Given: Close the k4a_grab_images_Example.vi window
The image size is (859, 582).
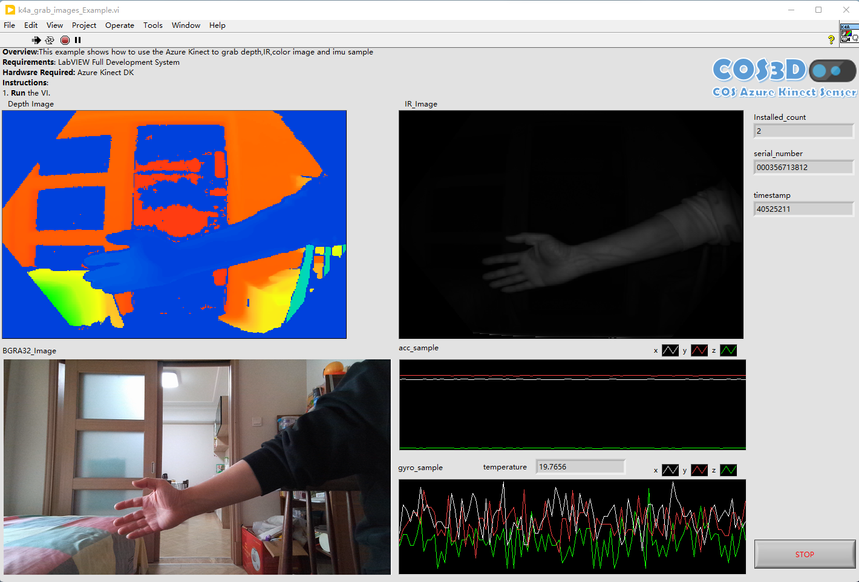Looking at the screenshot, I should 845,10.
